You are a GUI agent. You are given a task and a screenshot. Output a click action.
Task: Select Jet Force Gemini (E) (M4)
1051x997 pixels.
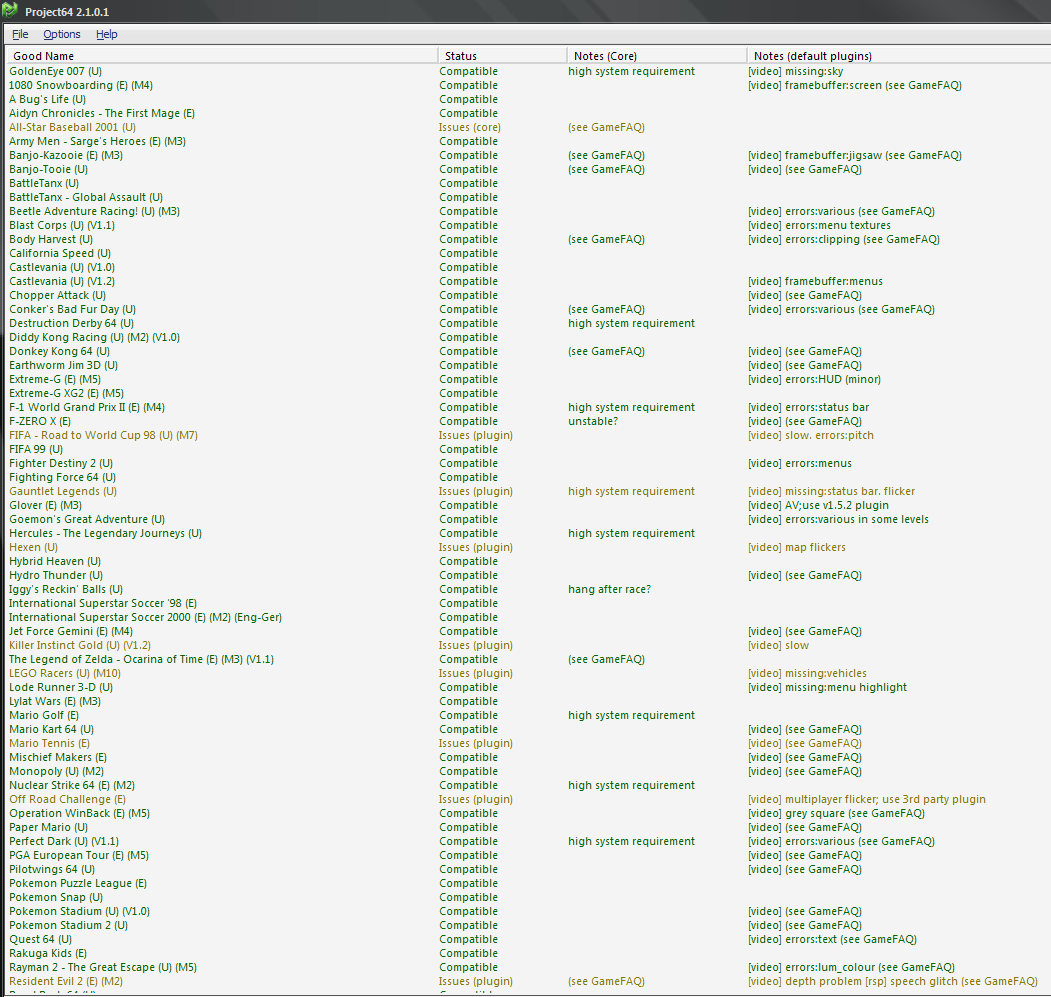(x=71, y=632)
